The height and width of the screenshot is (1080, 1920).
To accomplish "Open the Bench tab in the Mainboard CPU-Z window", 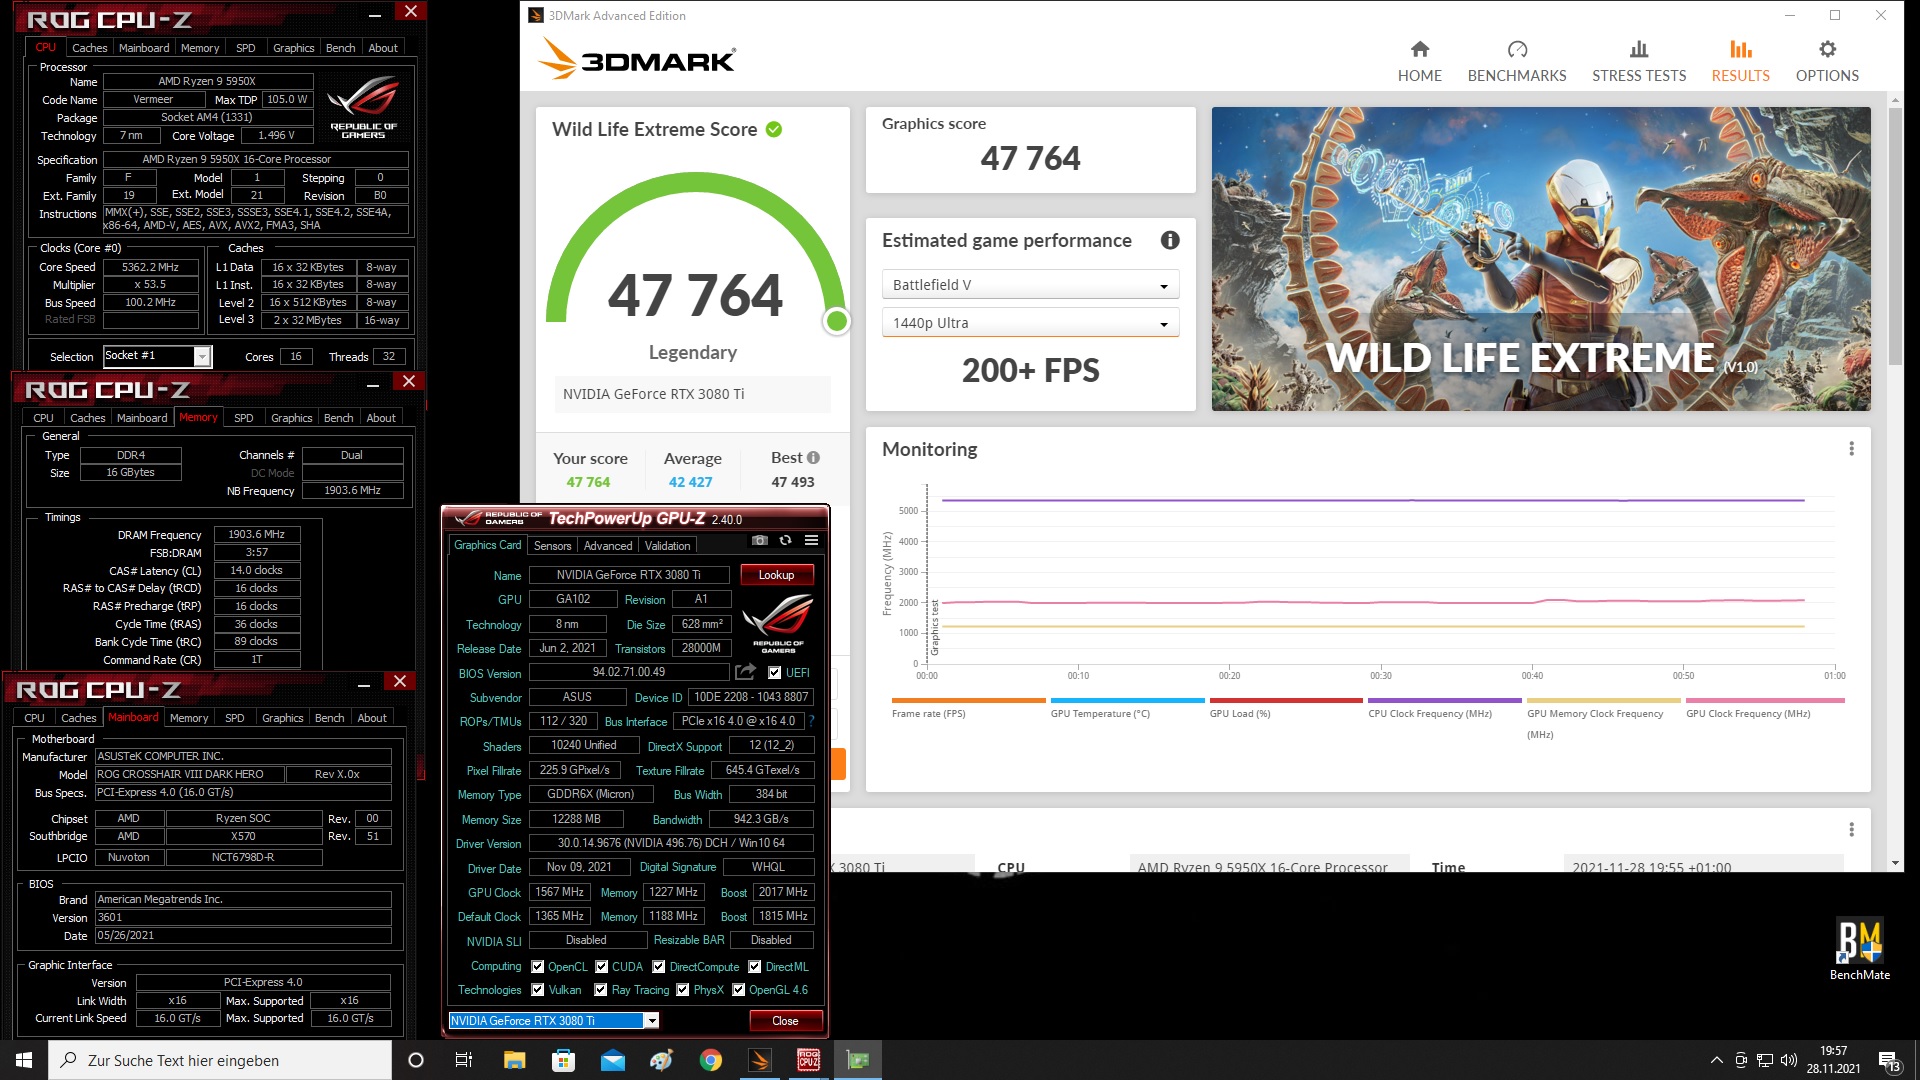I will pos(329,717).
